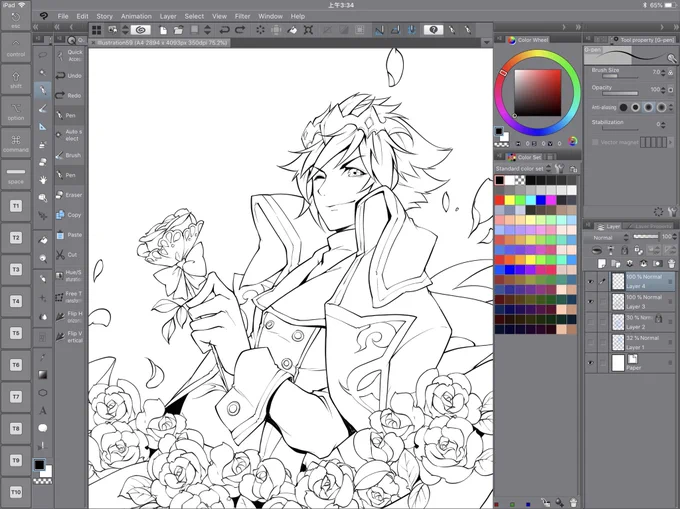Switch to the Layer Property tab
680x509 pixels.
click(649, 226)
